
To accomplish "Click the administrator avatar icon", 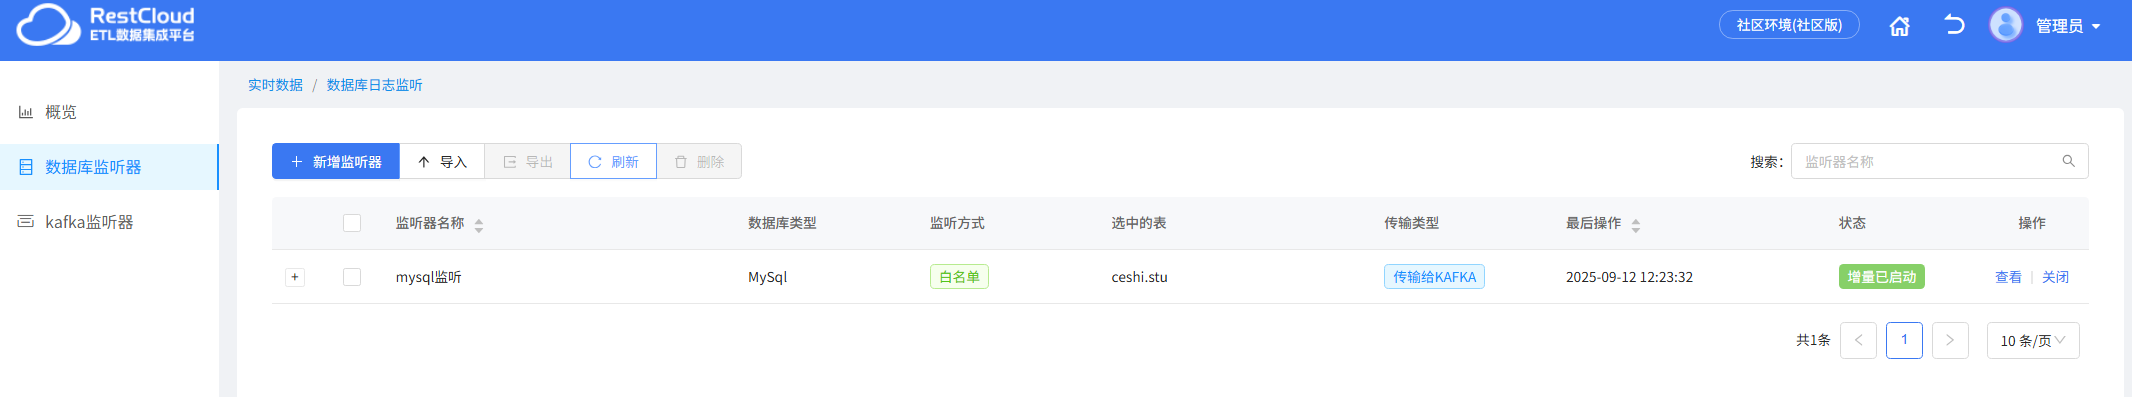I will 2005,25.
